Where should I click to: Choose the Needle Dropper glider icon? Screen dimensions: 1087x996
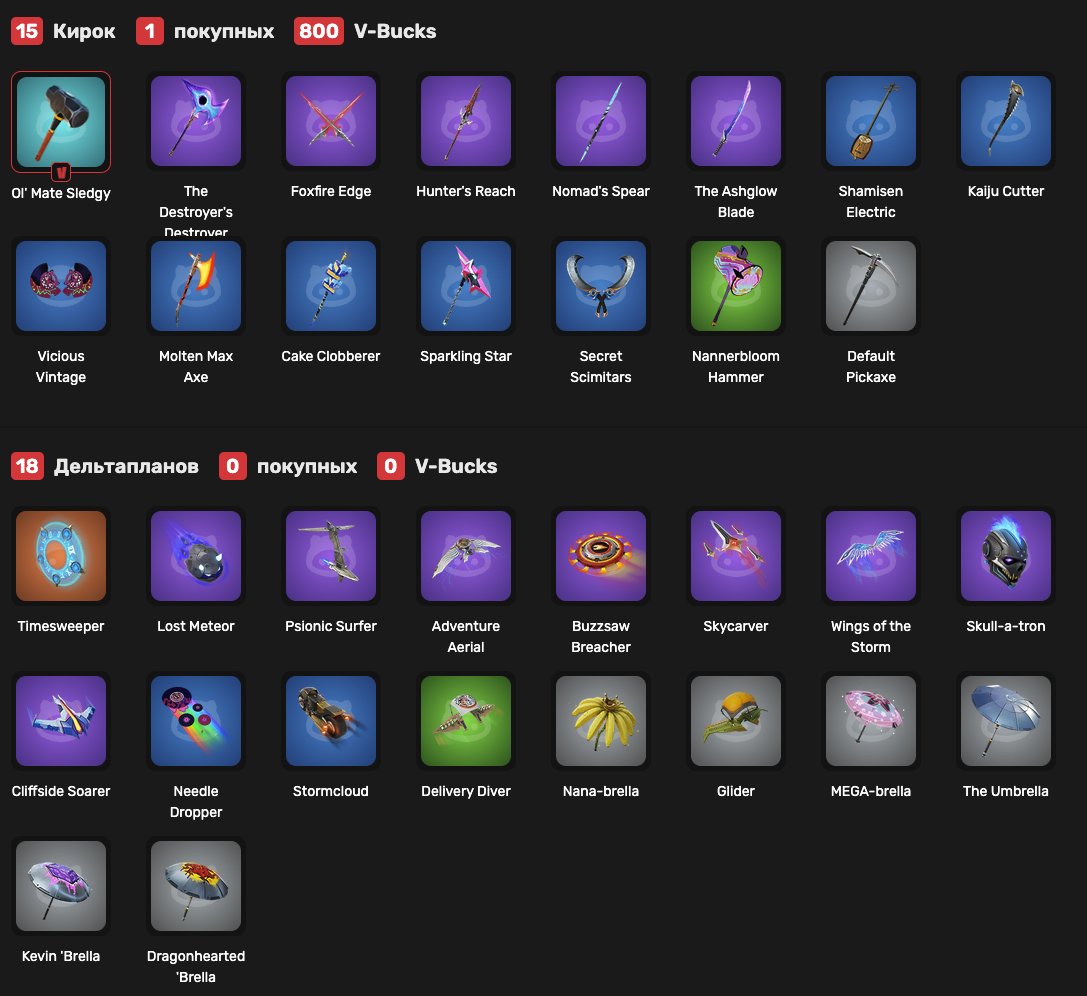click(196, 721)
